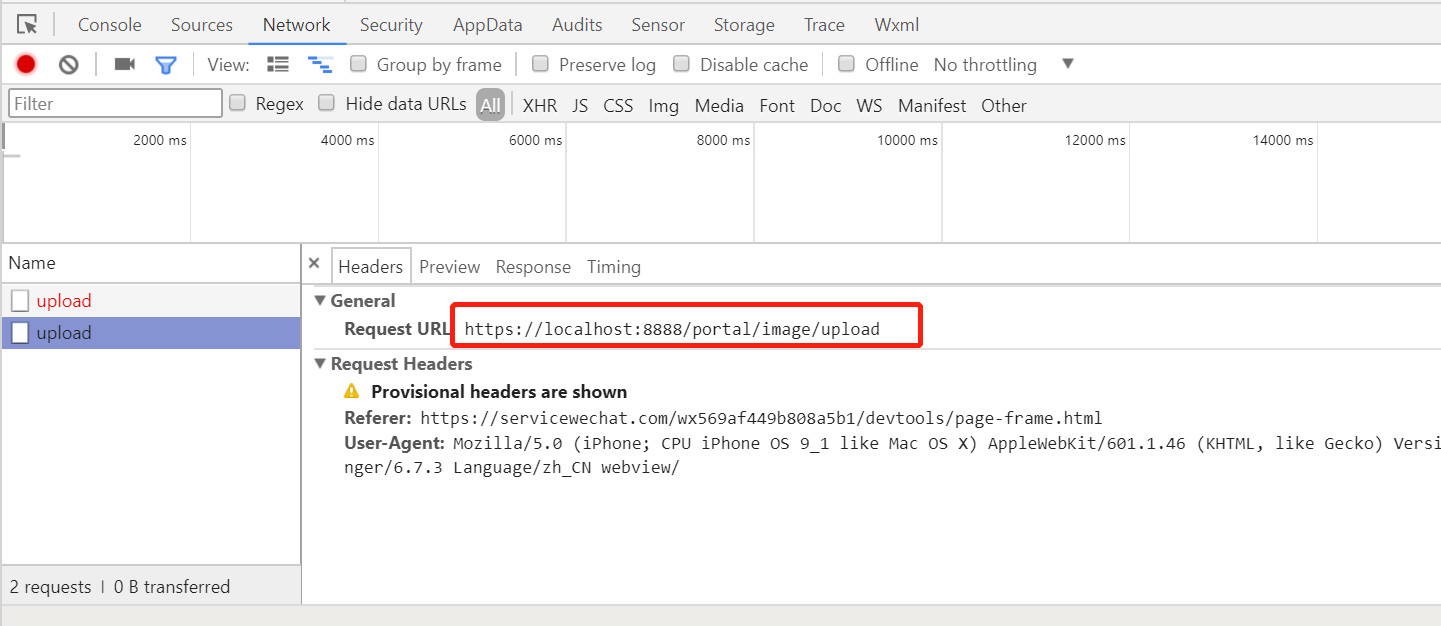This screenshot has height=626, width=1441.
Task: Click the inspect element picker icon
Action: (x=27, y=25)
